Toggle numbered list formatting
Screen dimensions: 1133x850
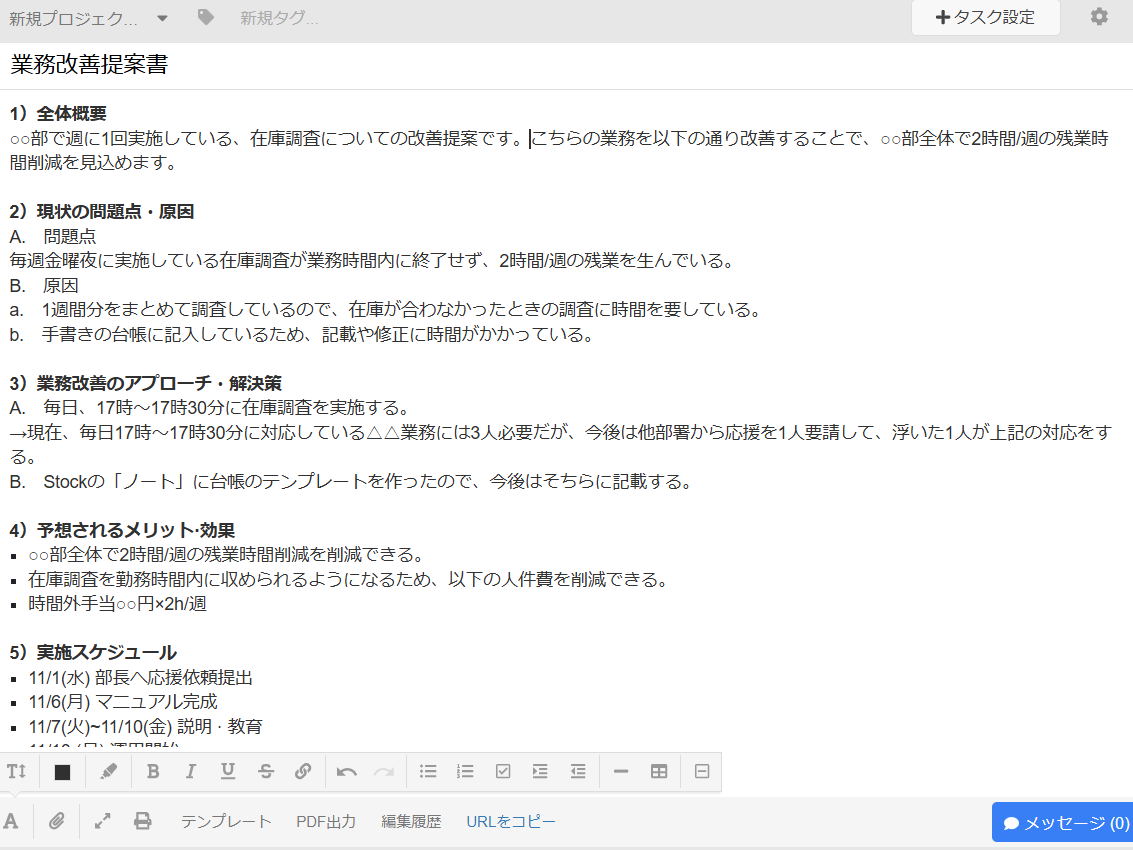465,771
